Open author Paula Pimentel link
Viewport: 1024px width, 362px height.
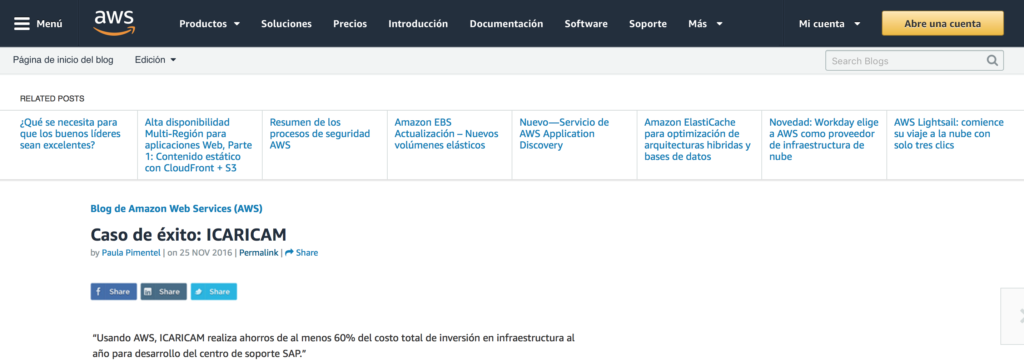tap(131, 252)
